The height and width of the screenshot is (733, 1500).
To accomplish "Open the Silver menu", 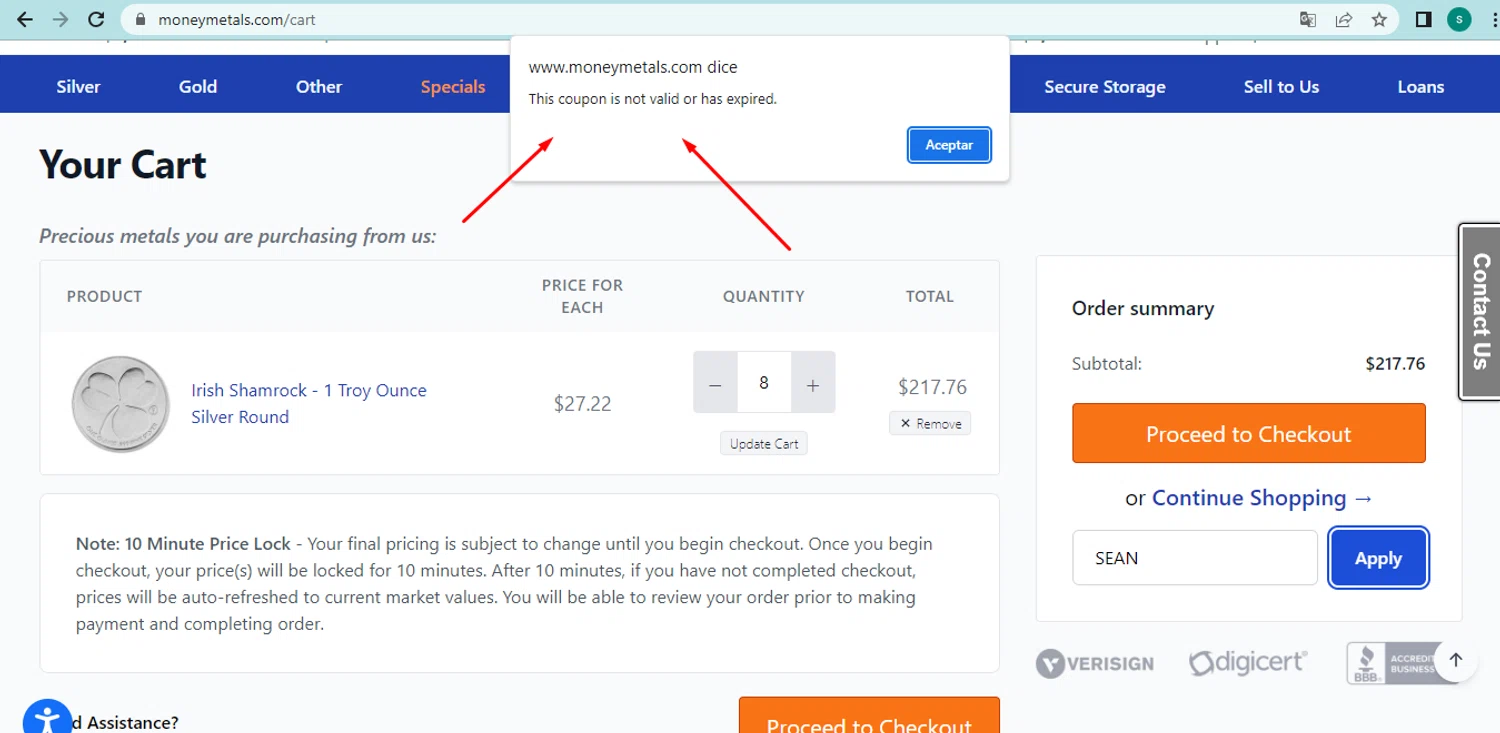I will coord(78,87).
